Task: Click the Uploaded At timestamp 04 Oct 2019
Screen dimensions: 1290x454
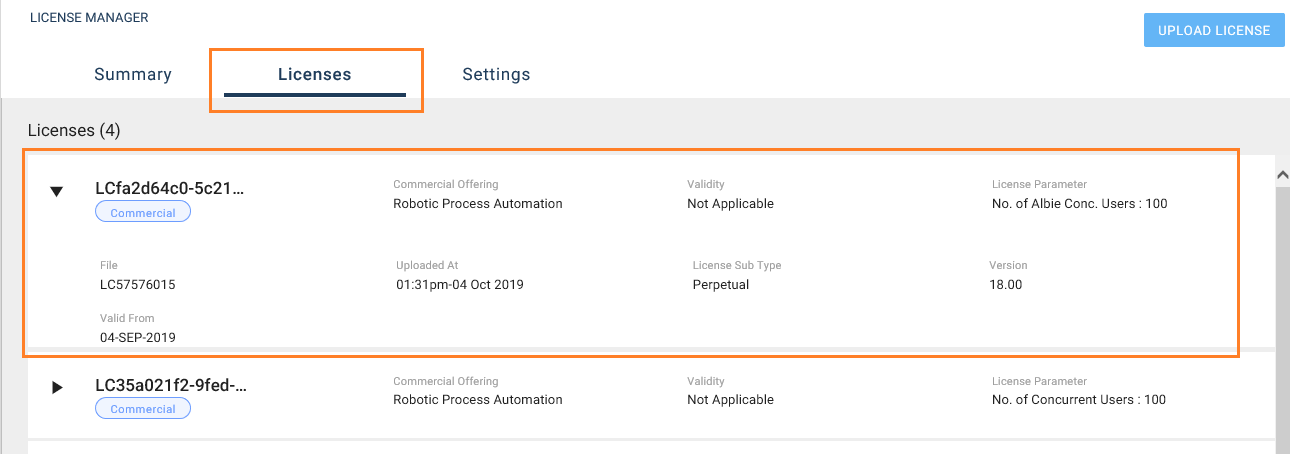Action: [x=459, y=285]
